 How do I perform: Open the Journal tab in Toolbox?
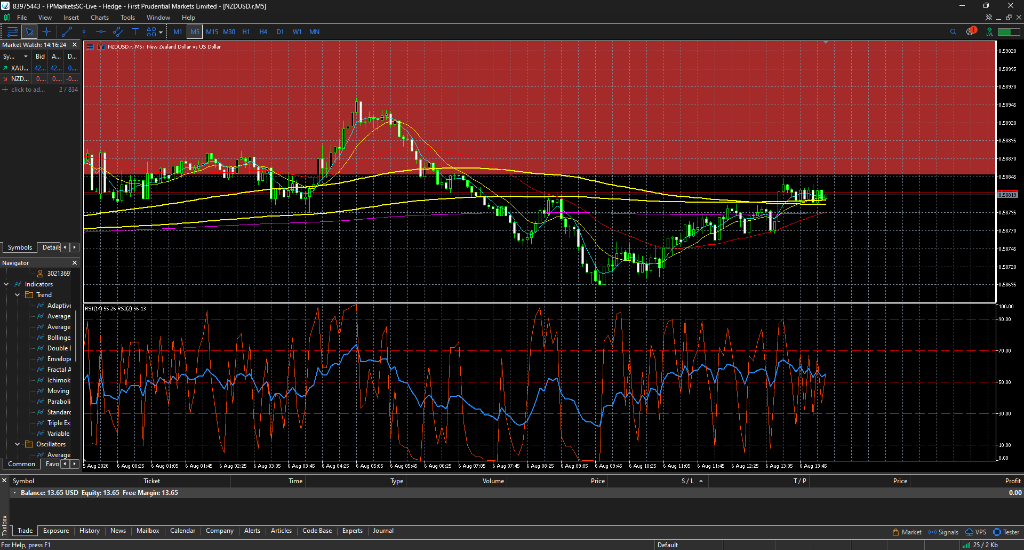point(383,531)
